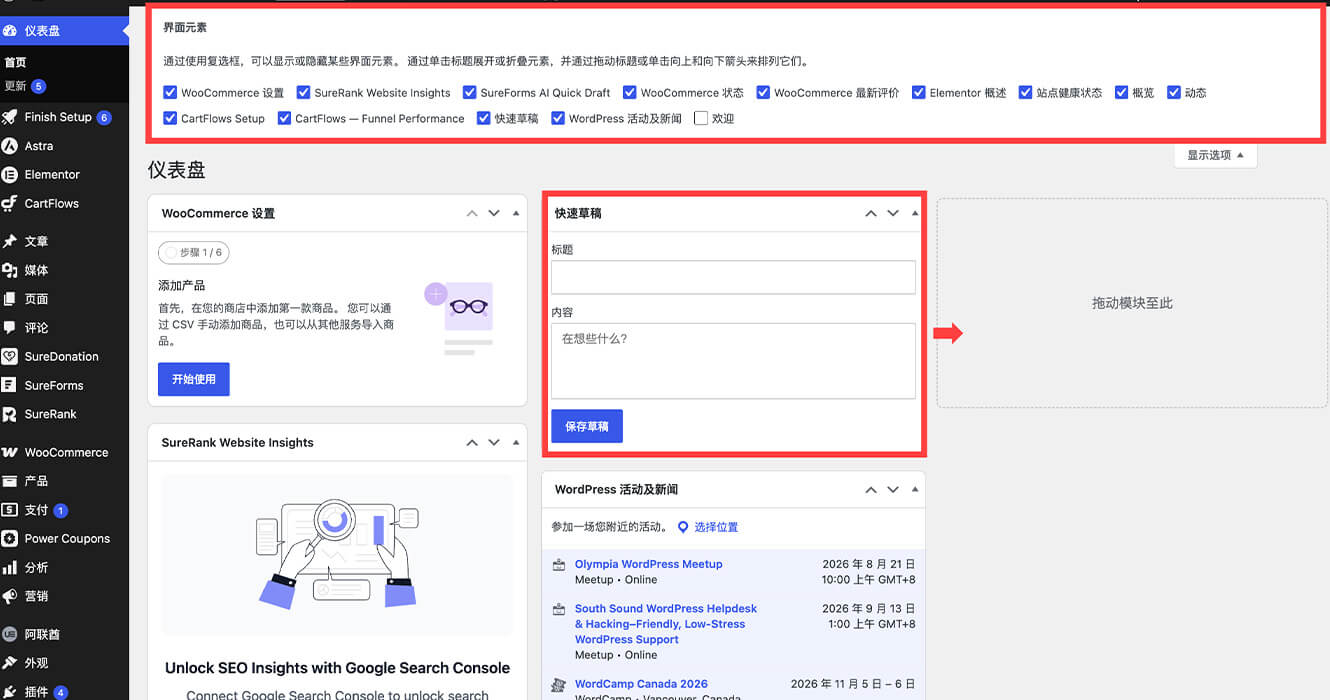
Task: Move SureRank Website Insights widget down
Action: [x=494, y=443]
